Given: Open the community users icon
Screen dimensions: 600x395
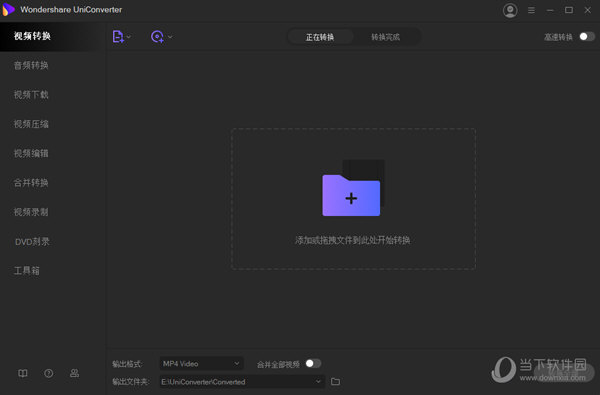Looking at the screenshot, I should [x=74, y=373].
